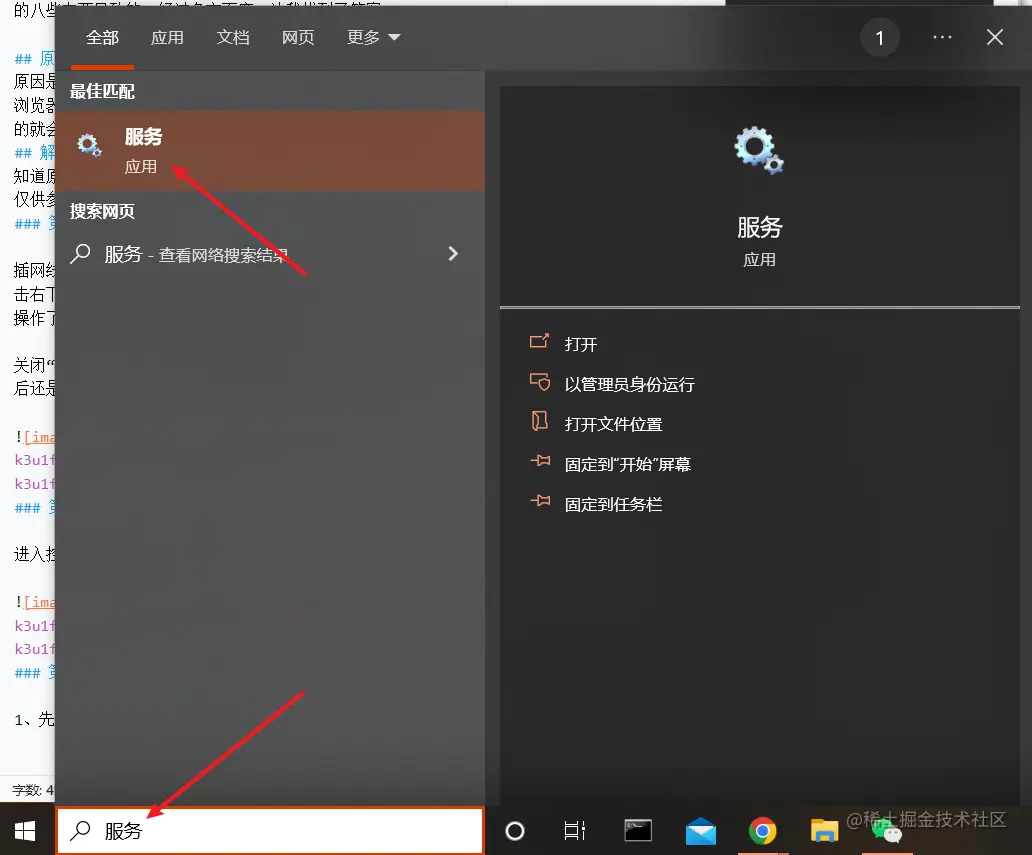Image resolution: width=1032 pixels, height=855 pixels.
Task: Click the large 服务 gears icon in preview
Action: (x=759, y=150)
